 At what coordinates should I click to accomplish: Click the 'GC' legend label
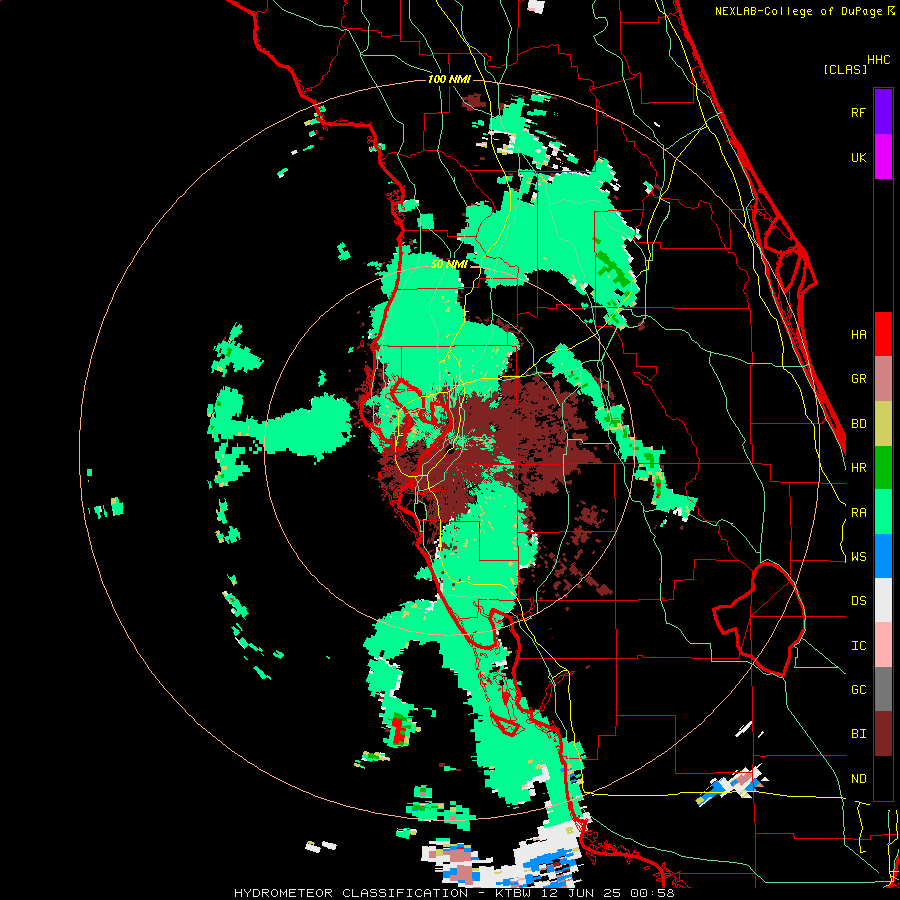click(858, 690)
